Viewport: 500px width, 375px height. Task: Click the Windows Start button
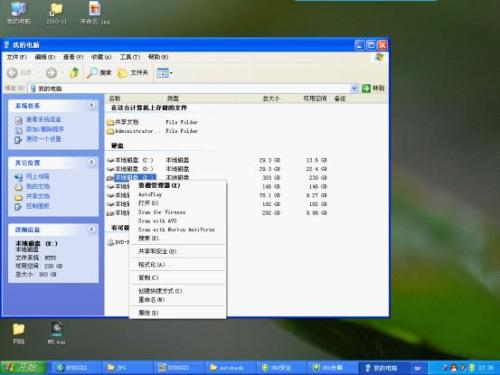coord(23,367)
